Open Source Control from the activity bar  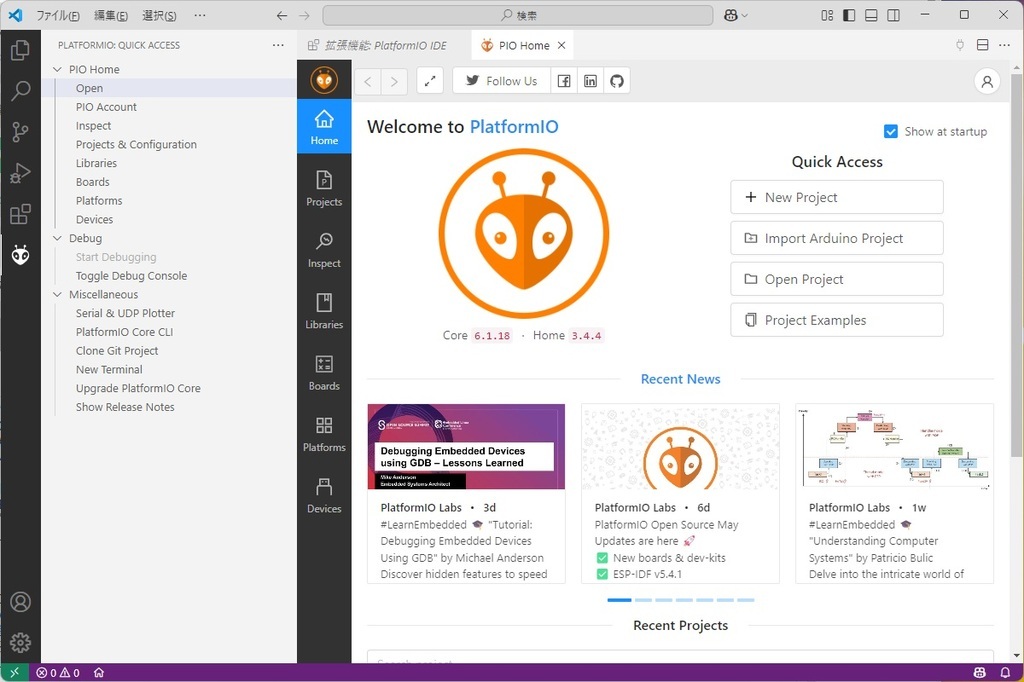point(20,131)
